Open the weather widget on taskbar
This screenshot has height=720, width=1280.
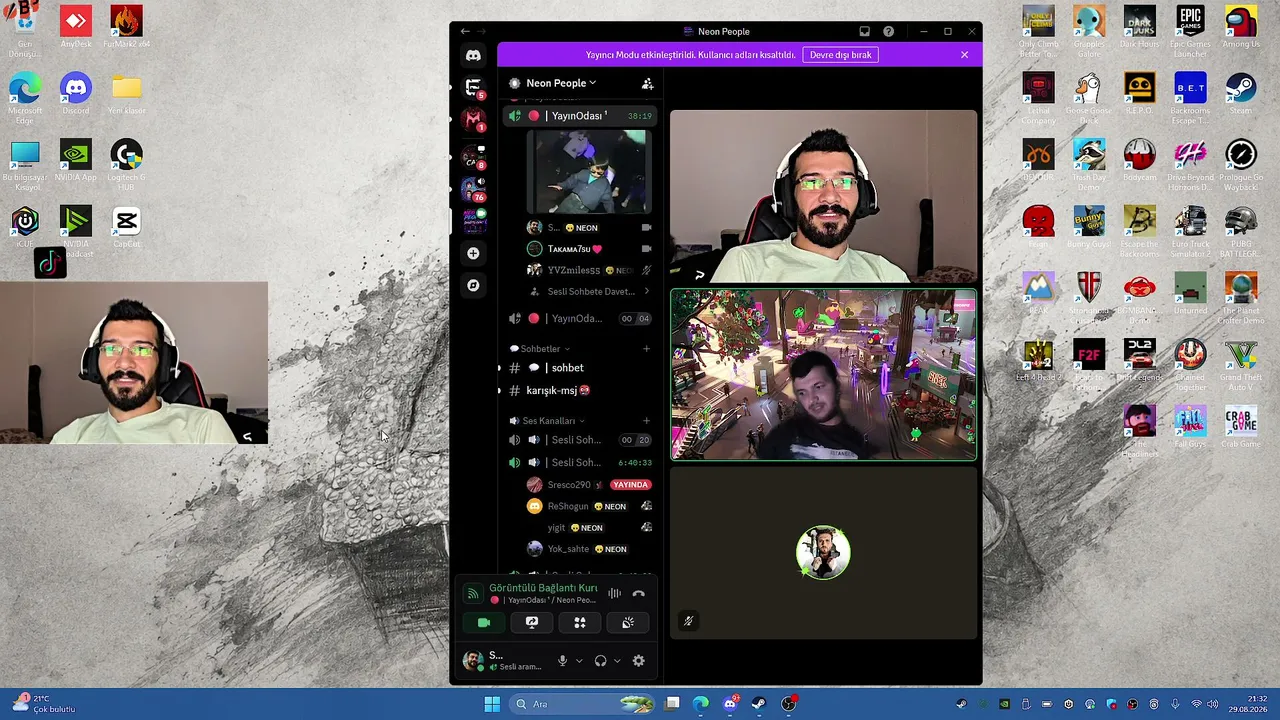coord(45,704)
